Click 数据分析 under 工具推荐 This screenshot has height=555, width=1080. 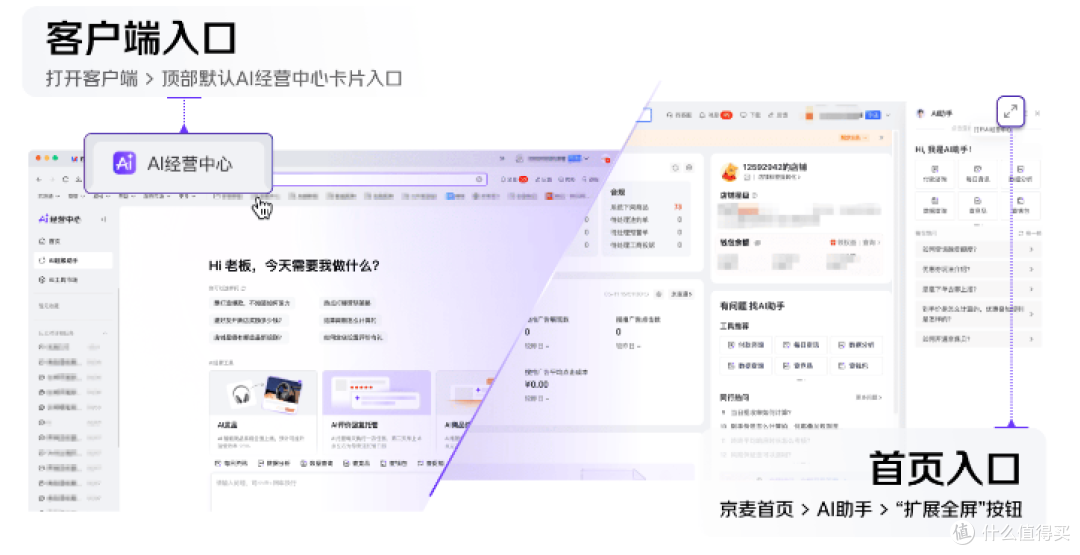point(855,344)
